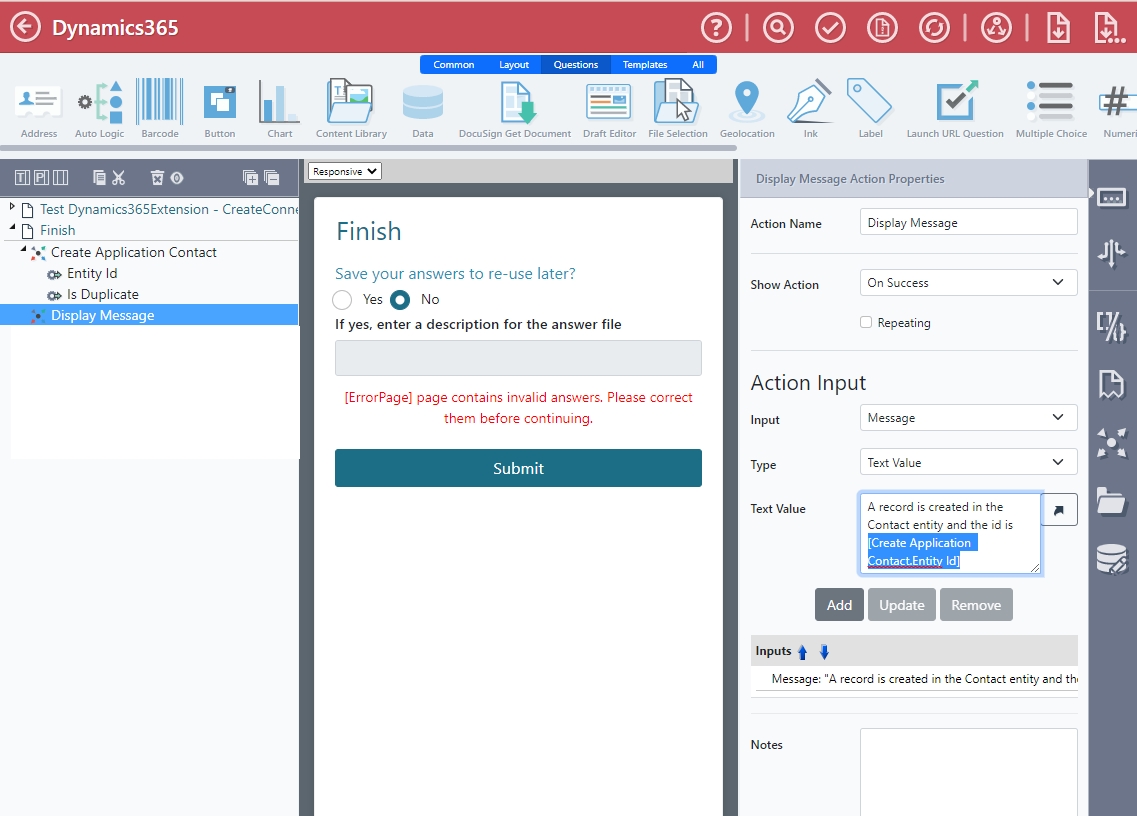Click the Text Value textarea
This screenshot has width=1137, height=816.
(x=950, y=533)
